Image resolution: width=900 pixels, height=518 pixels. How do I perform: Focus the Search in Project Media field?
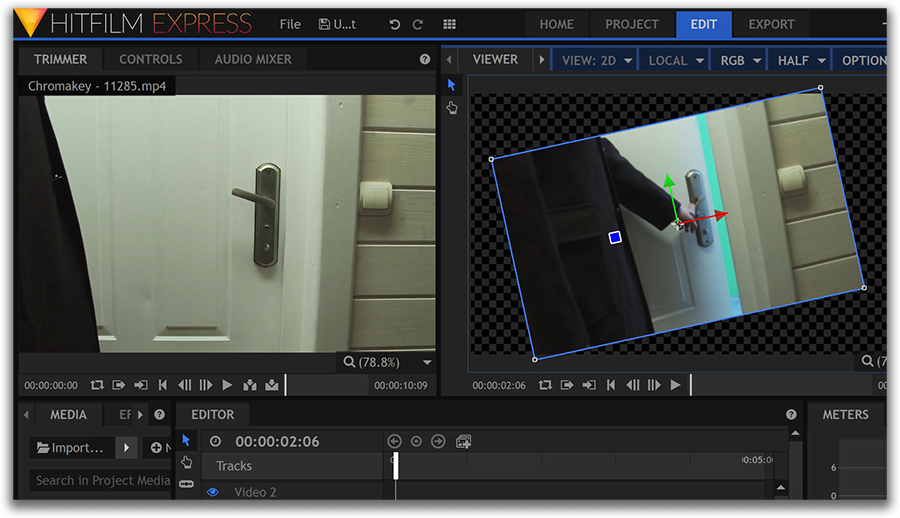click(x=101, y=480)
